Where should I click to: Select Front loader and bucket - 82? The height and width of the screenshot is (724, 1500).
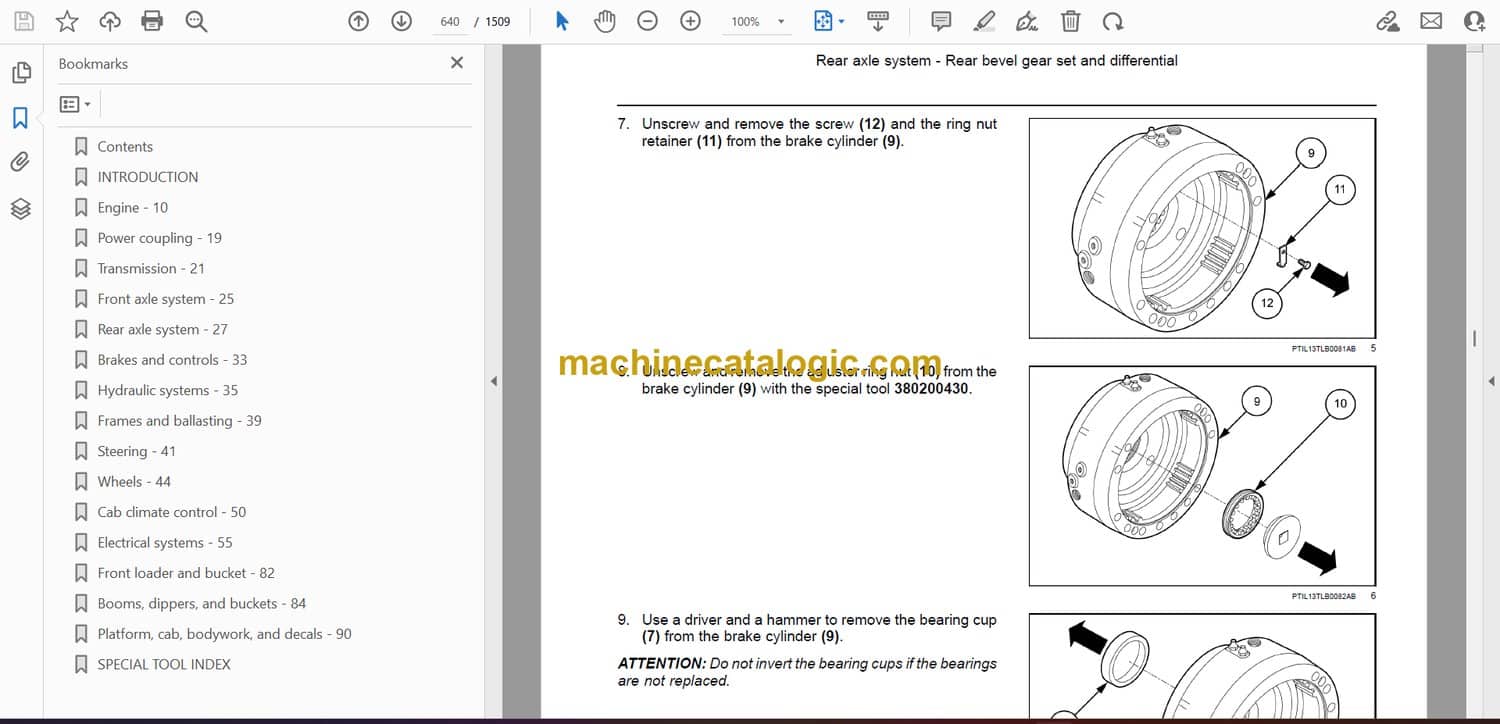pyautogui.click(x=186, y=573)
